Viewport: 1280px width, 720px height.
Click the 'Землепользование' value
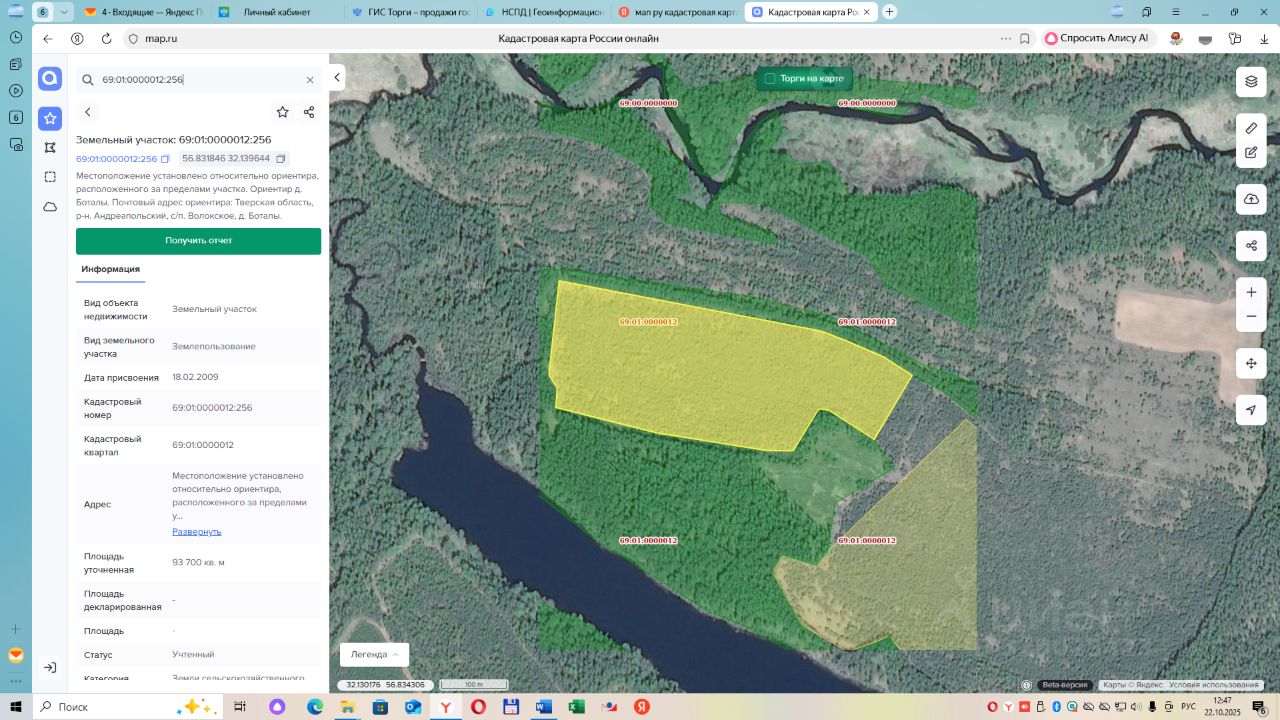coord(214,346)
